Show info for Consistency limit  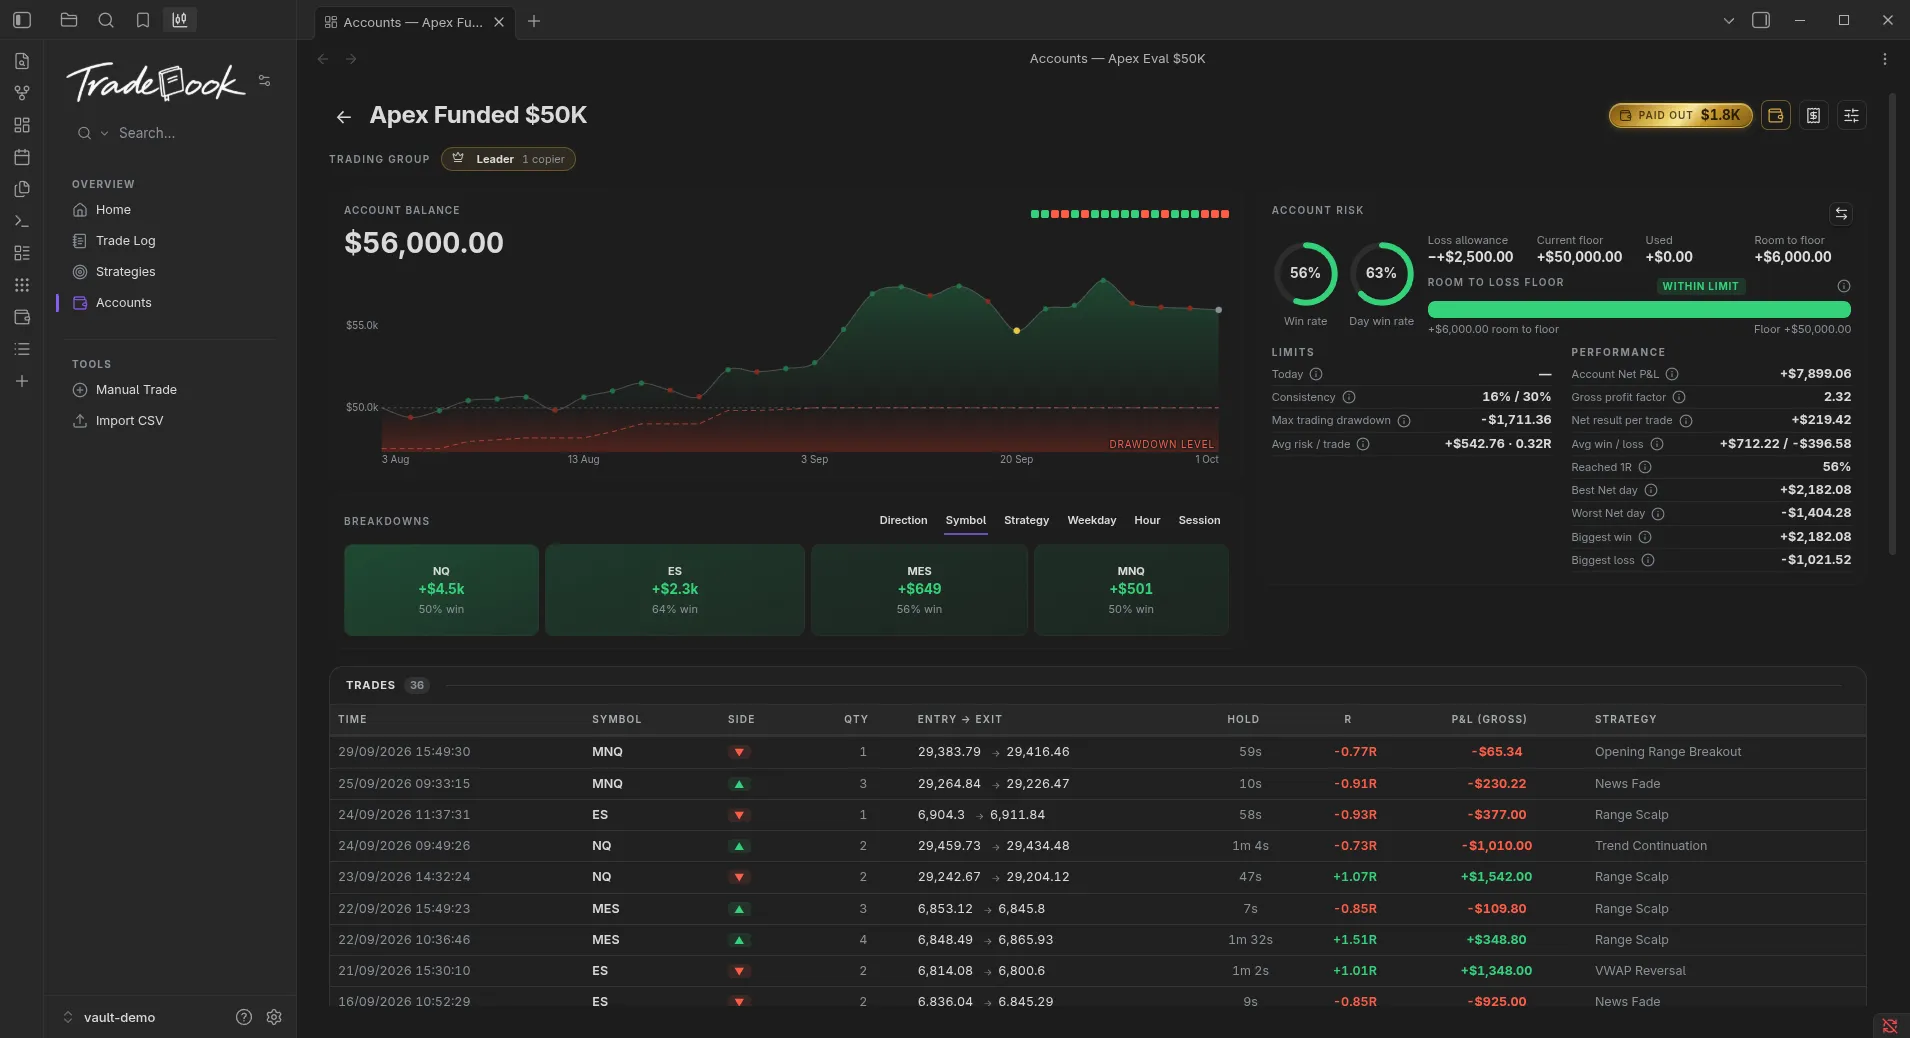[x=1349, y=398]
